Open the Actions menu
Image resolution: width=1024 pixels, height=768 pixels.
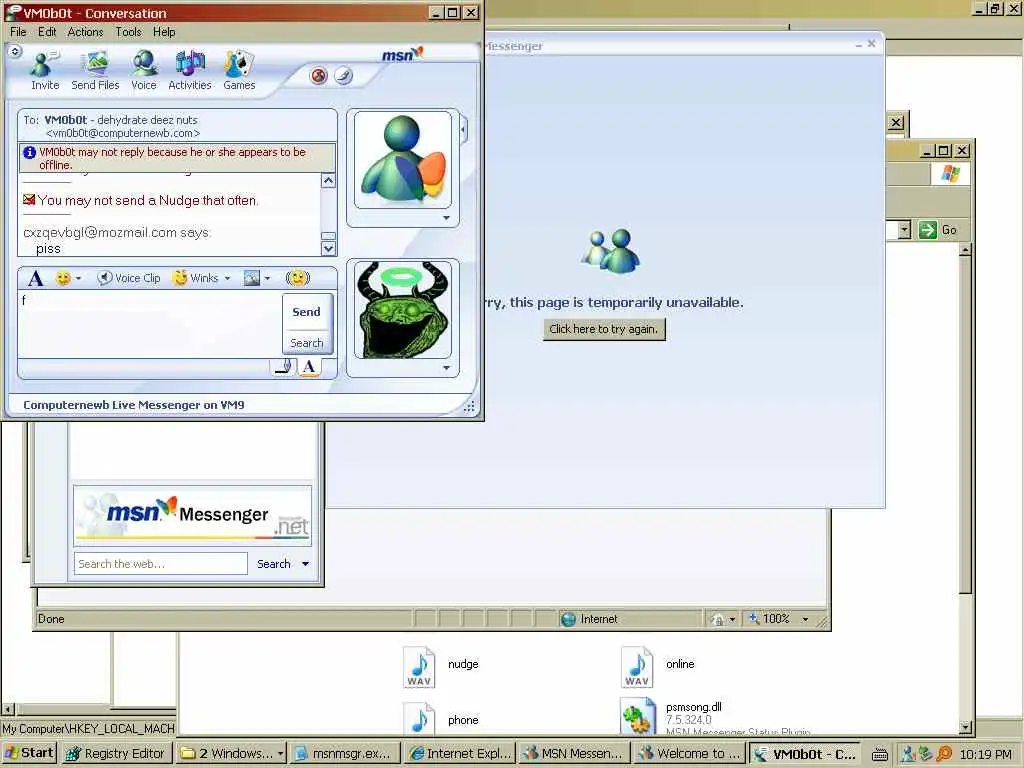86,32
